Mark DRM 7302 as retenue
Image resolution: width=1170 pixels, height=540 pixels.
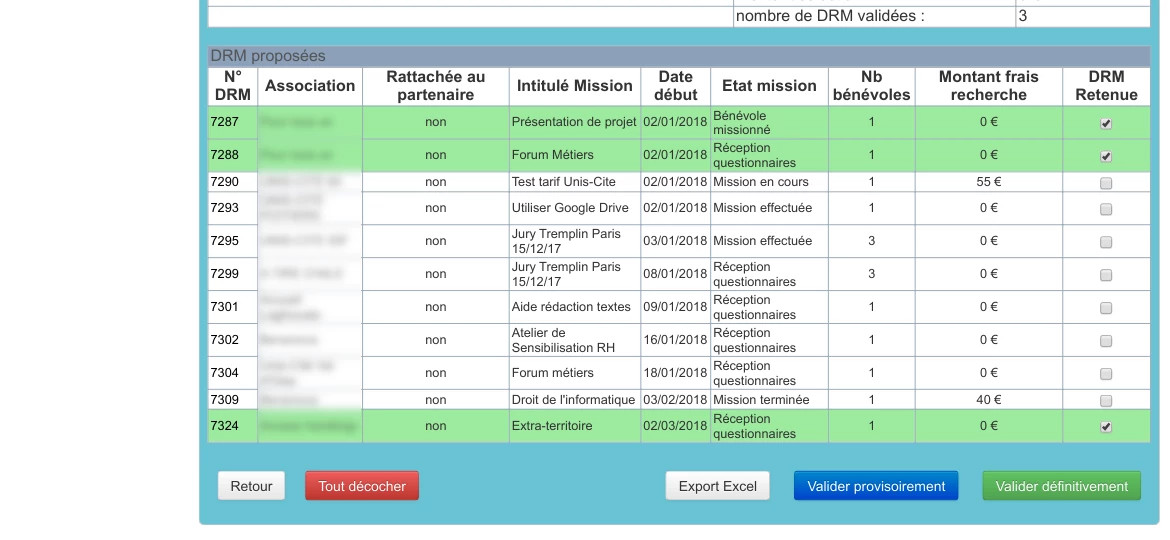point(1106,341)
